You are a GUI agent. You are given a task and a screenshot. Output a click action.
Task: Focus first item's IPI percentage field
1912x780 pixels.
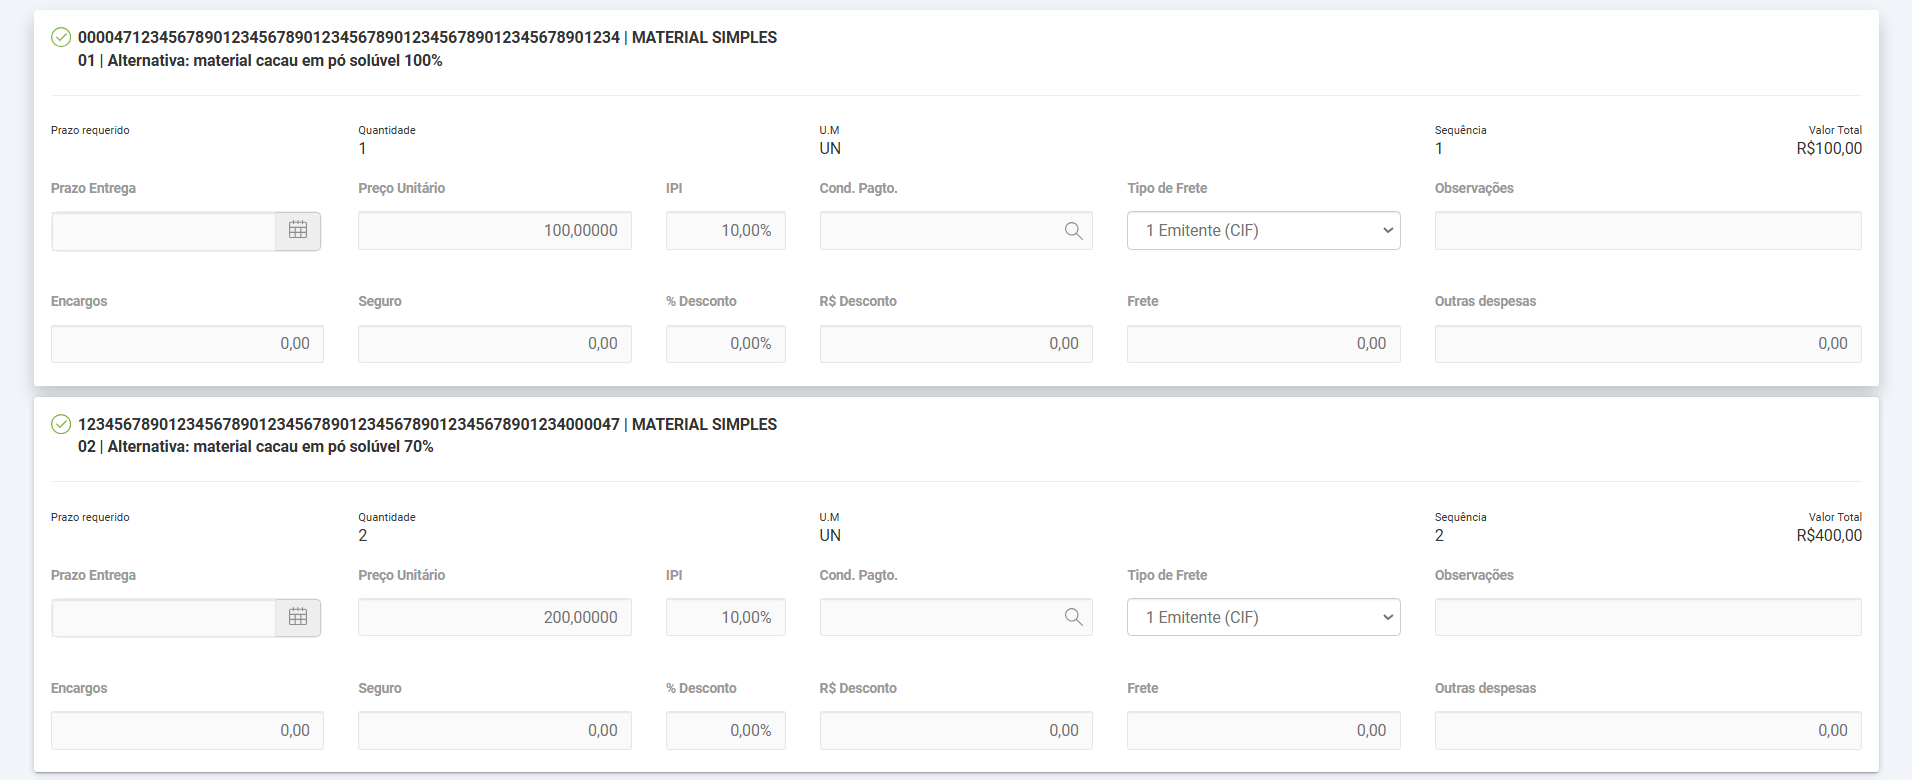coord(726,231)
